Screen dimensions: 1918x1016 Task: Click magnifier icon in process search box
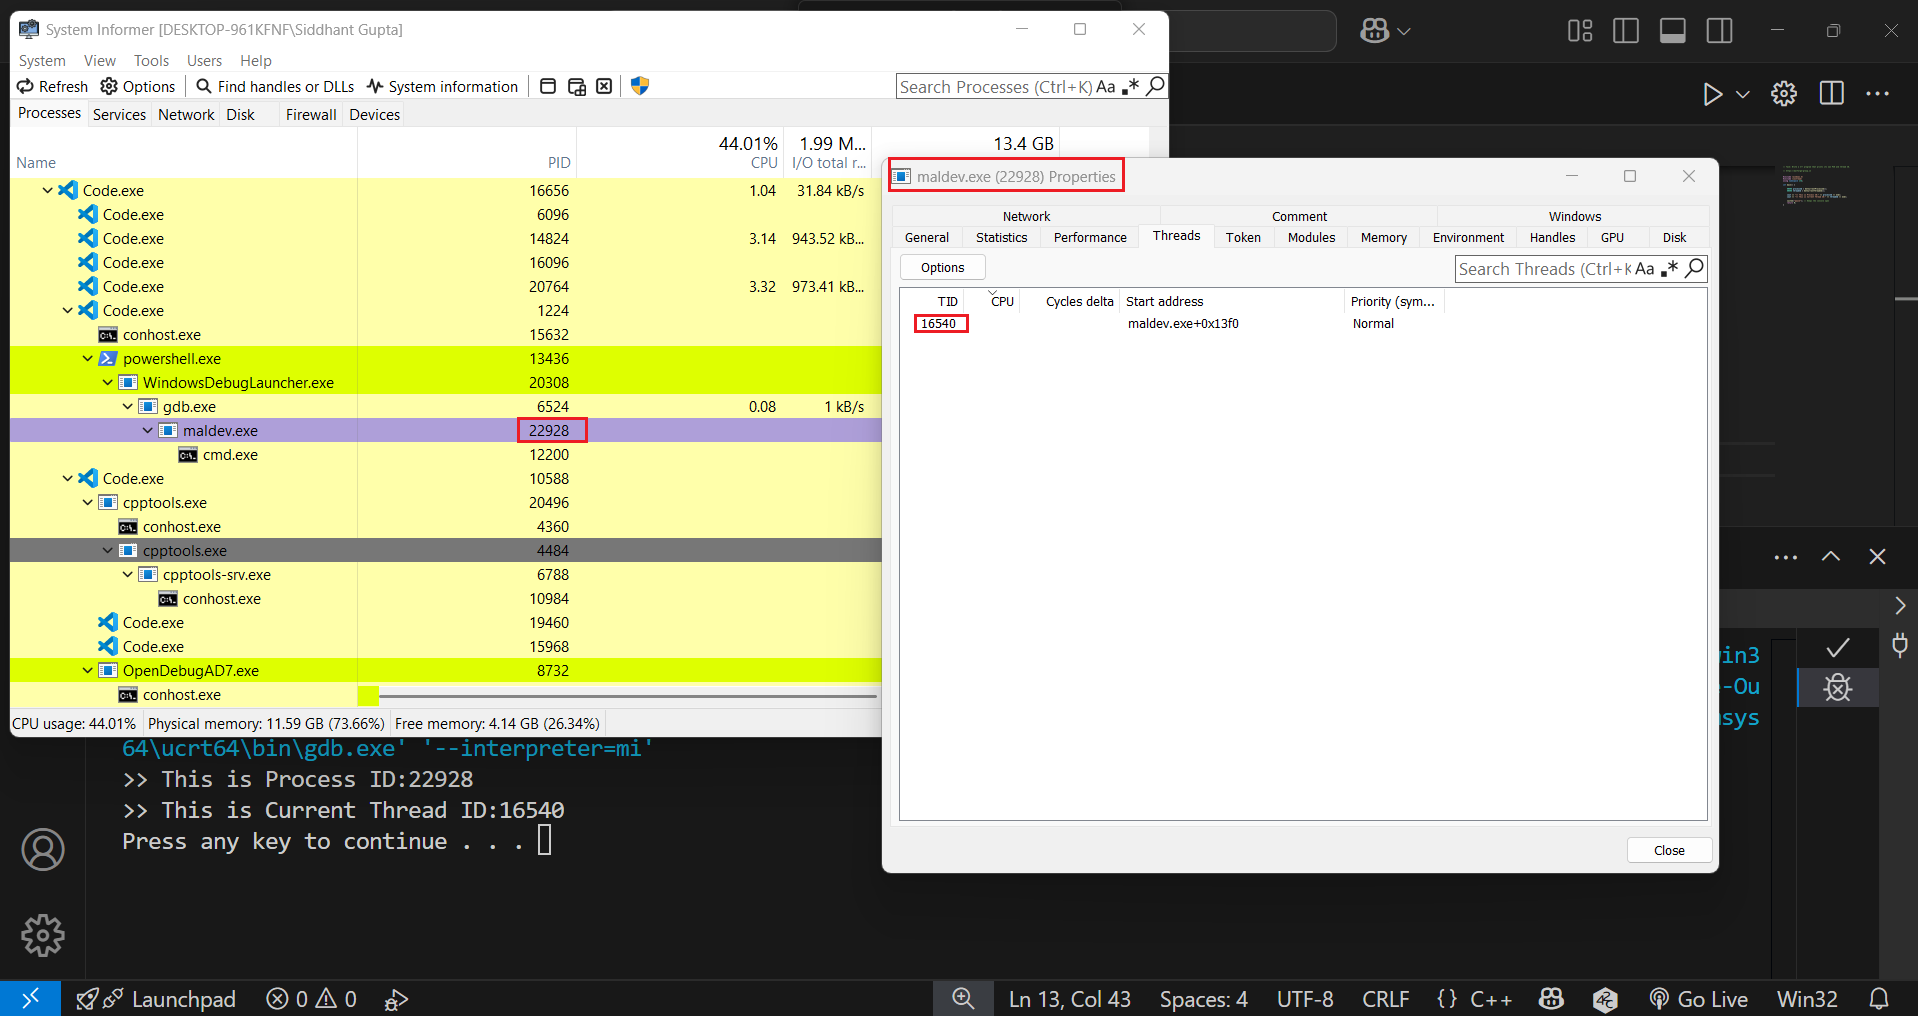point(1155,86)
